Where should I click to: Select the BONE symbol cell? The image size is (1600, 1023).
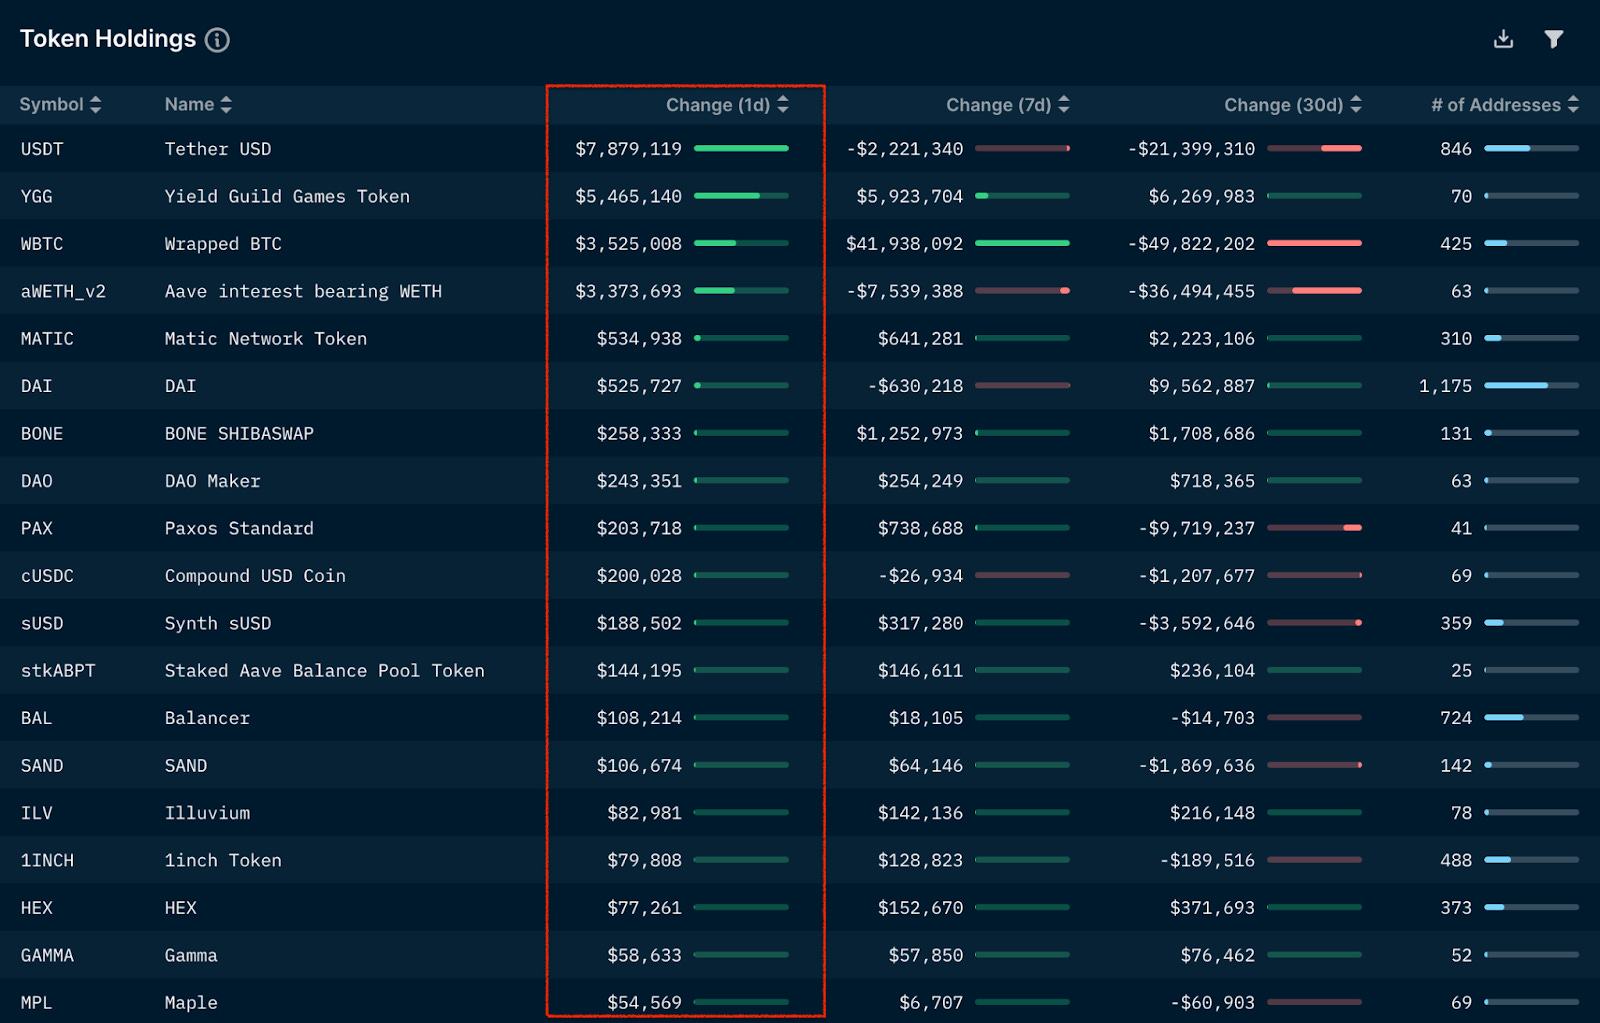click(42, 434)
